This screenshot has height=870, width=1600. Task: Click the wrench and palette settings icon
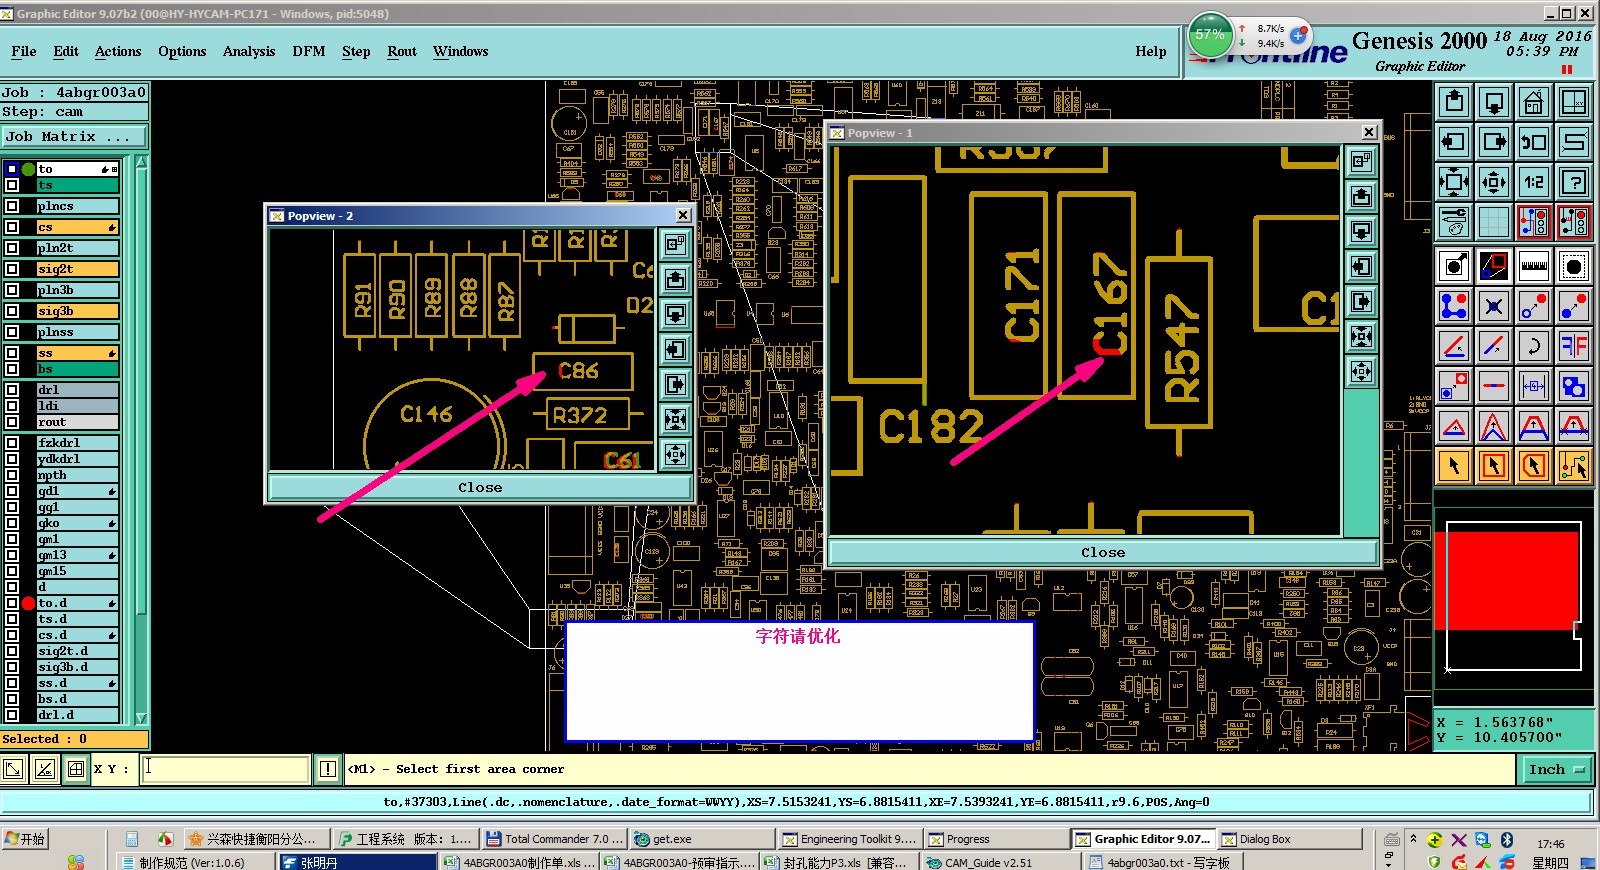click(1454, 222)
